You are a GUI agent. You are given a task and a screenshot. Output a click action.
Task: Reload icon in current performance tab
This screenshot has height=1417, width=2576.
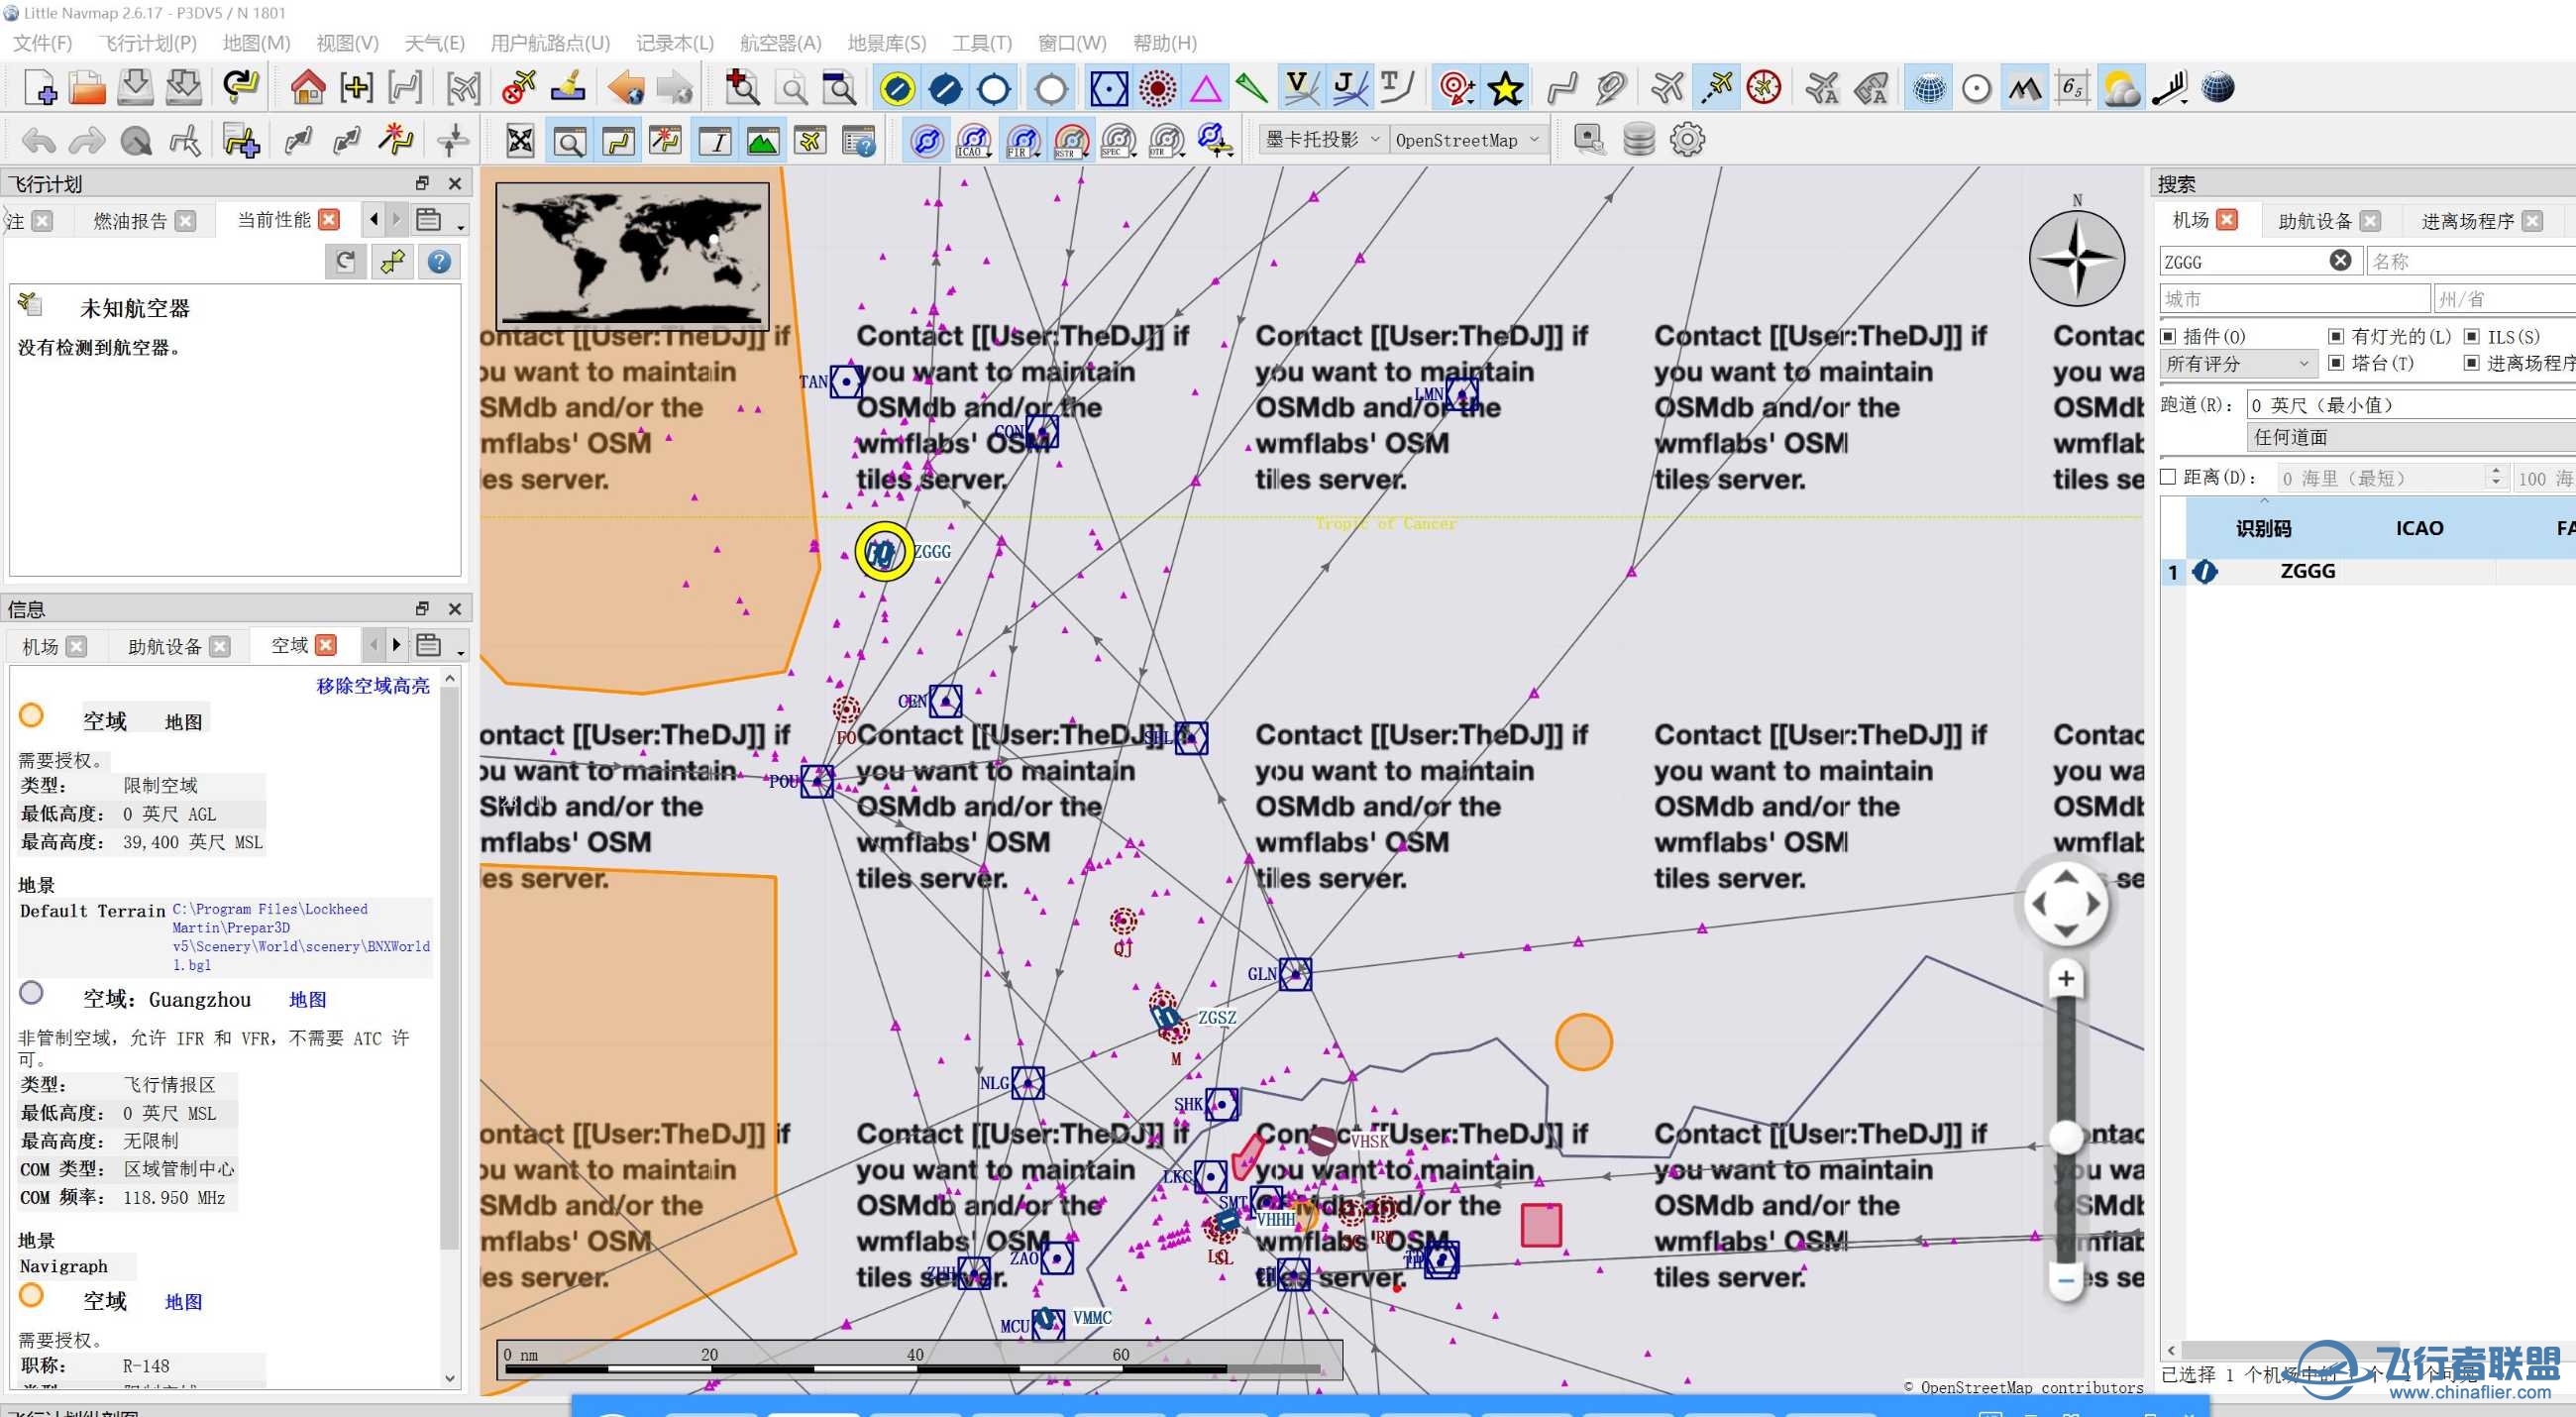click(x=345, y=262)
